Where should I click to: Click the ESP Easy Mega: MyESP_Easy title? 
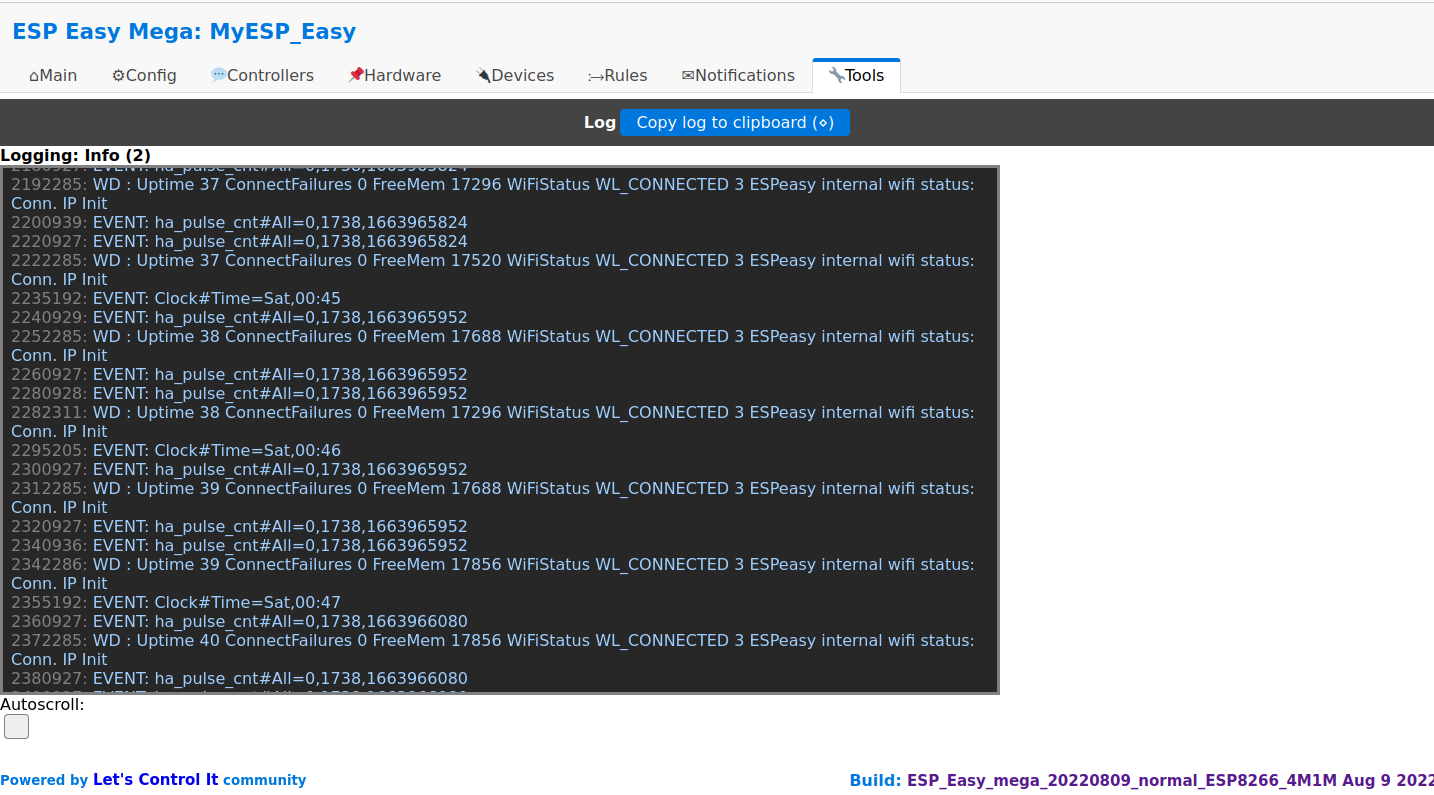tap(184, 31)
